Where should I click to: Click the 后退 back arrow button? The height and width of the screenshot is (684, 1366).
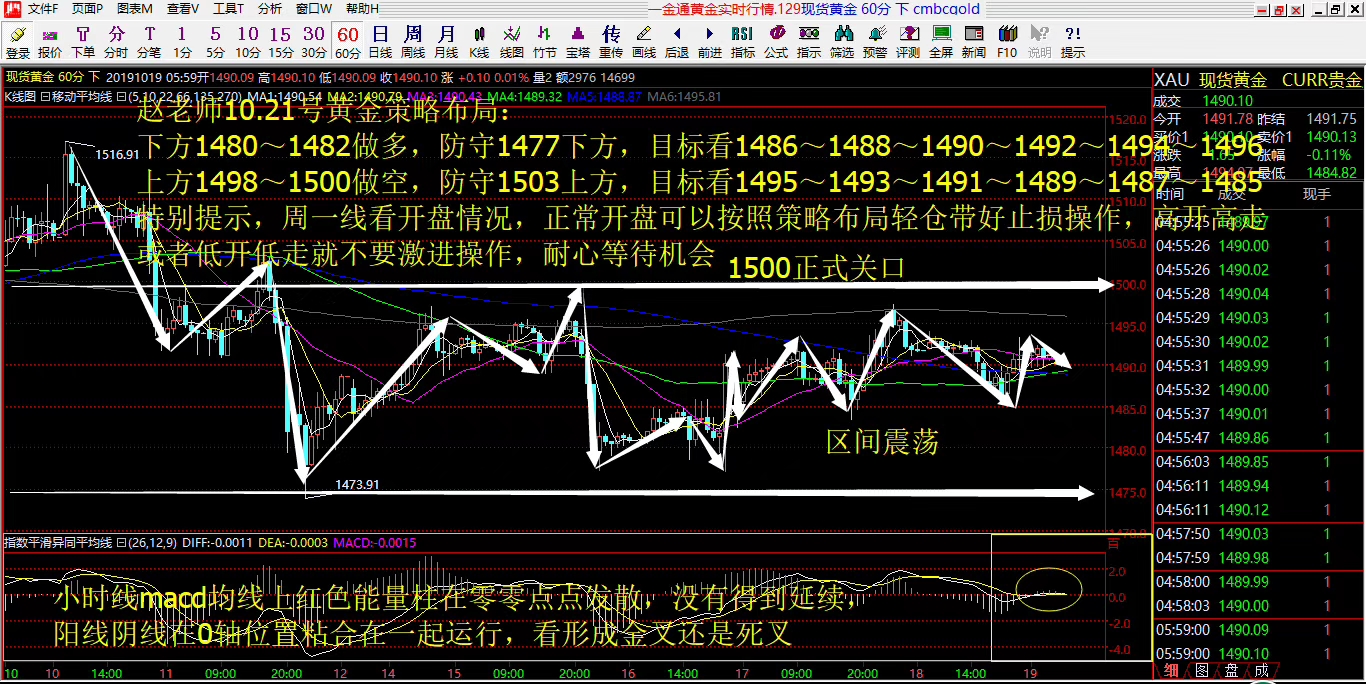(x=677, y=42)
